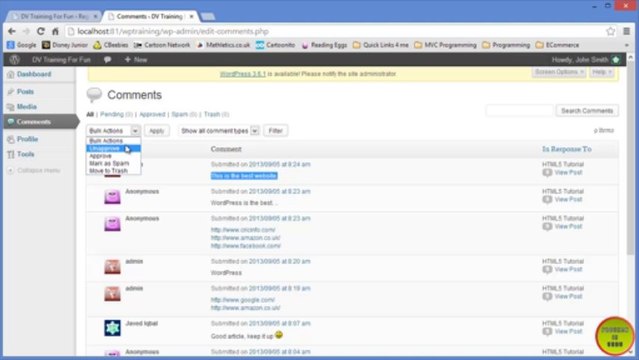Open the WordPress 3.6.1 update link
The image size is (639, 360).
(242, 74)
